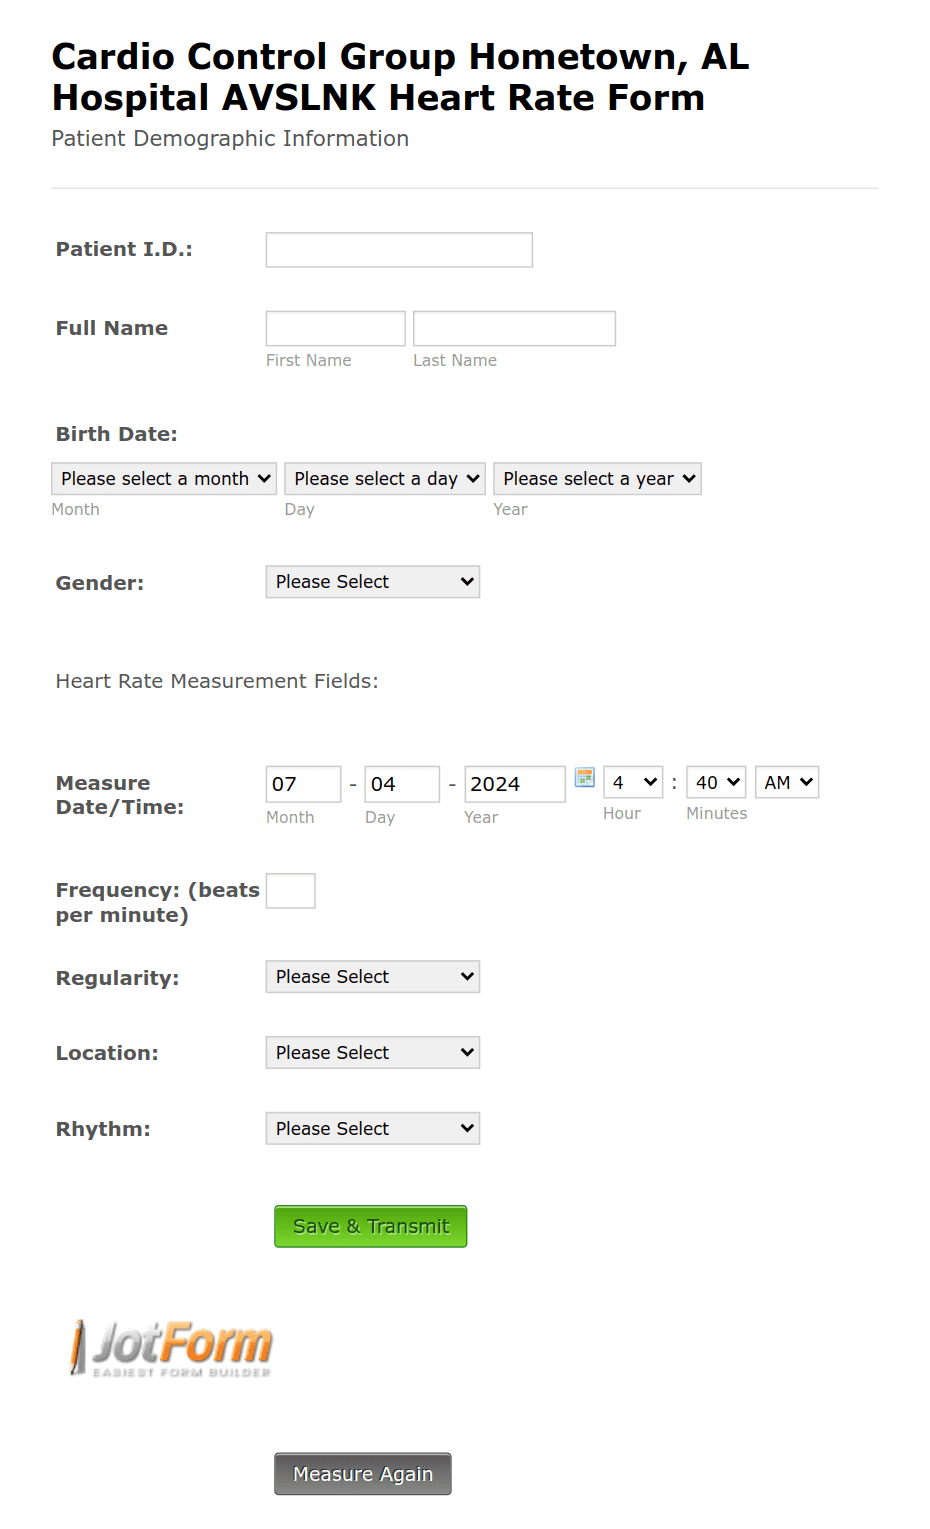Click the Frequency beats per minute field
The height and width of the screenshot is (1529, 930).
coord(290,890)
